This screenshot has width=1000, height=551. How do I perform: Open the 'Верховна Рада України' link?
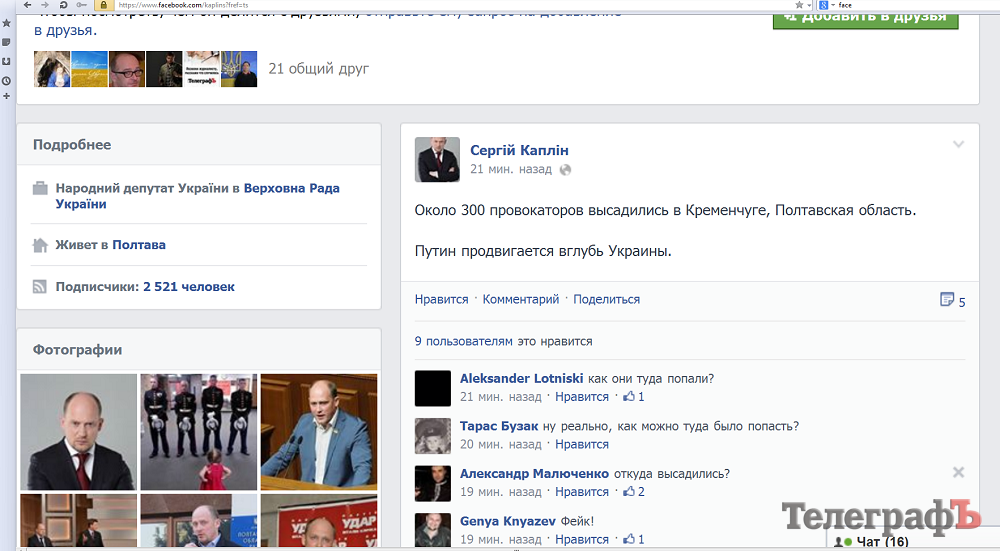point(291,188)
